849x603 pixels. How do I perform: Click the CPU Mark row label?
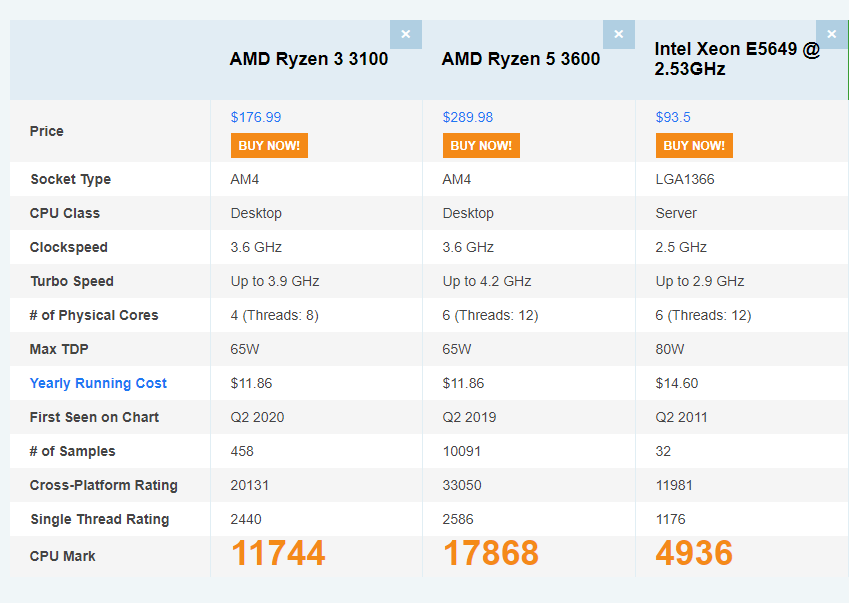point(62,556)
